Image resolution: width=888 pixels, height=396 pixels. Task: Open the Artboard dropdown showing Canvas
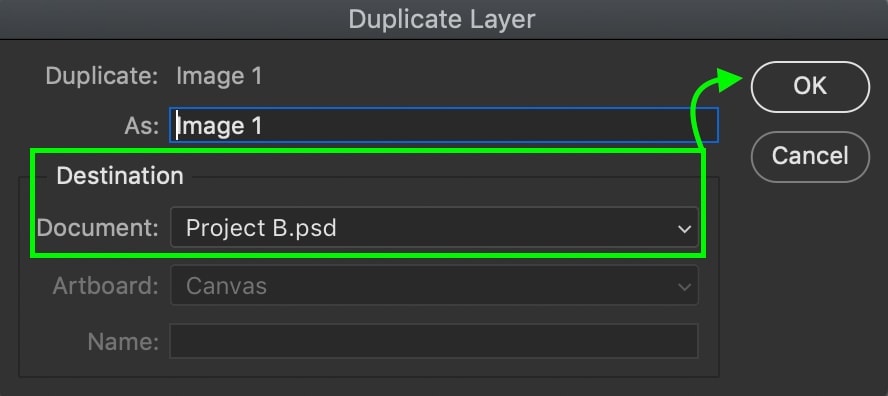[434, 286]
